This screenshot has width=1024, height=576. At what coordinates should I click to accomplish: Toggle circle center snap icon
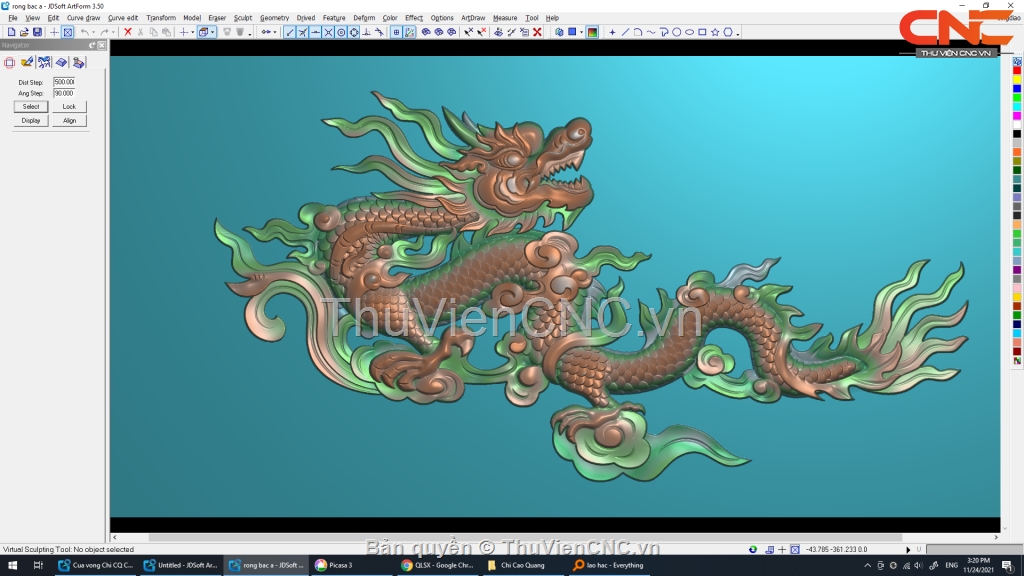[341, 32]
